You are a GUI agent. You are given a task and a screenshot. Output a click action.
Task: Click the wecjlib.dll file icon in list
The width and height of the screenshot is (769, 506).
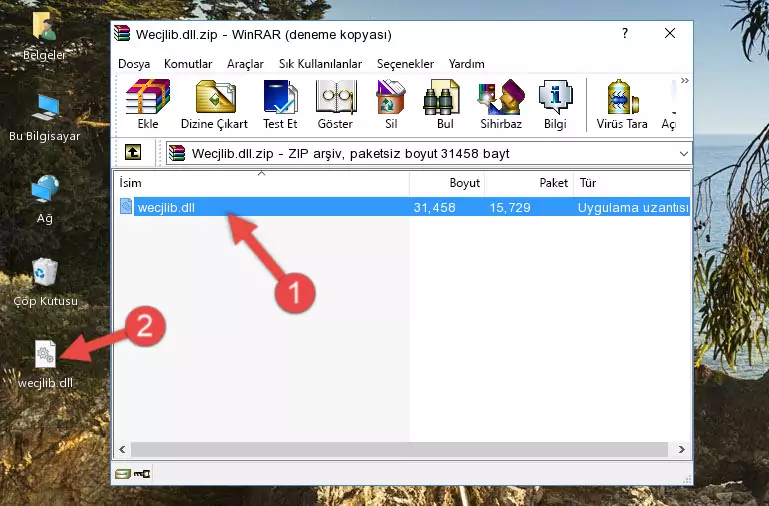click(x=126, y=206)
